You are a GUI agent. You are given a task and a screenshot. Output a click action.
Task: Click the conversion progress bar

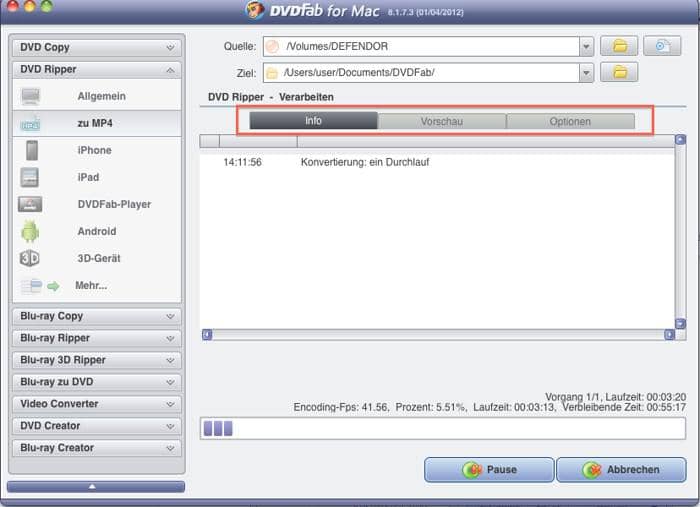point(442,428)
